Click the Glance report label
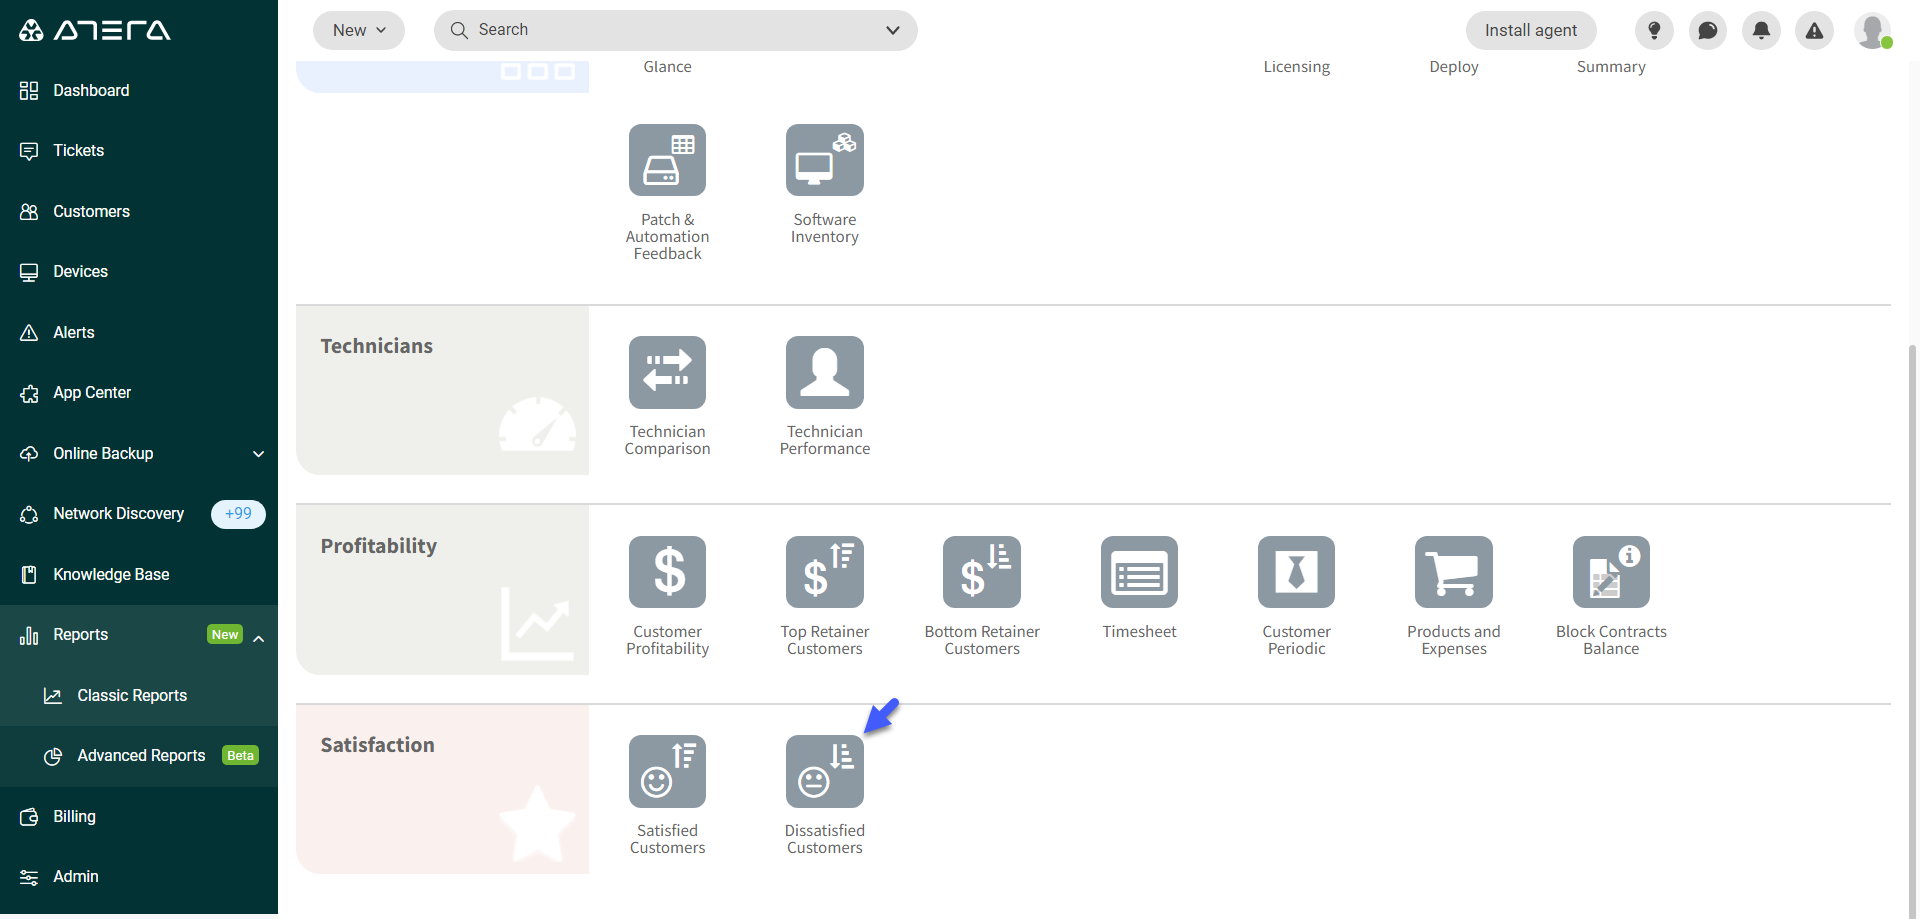1920x919 pixels. (667, 67)
